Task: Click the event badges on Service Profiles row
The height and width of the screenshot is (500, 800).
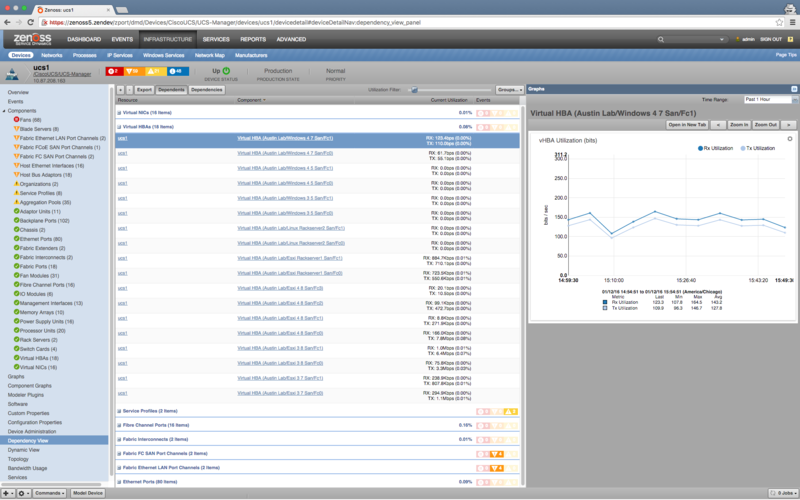Action: pos(497,411)
